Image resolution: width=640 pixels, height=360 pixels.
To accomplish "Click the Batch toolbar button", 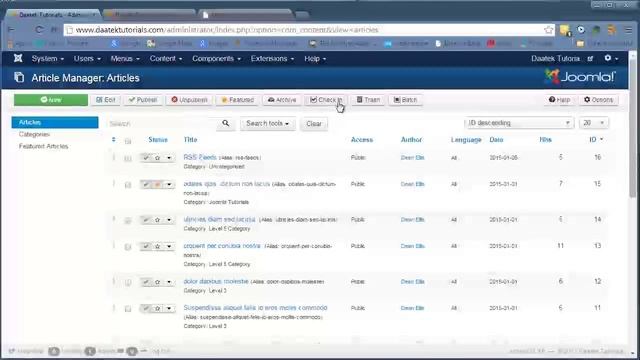I will pos(405,100).
